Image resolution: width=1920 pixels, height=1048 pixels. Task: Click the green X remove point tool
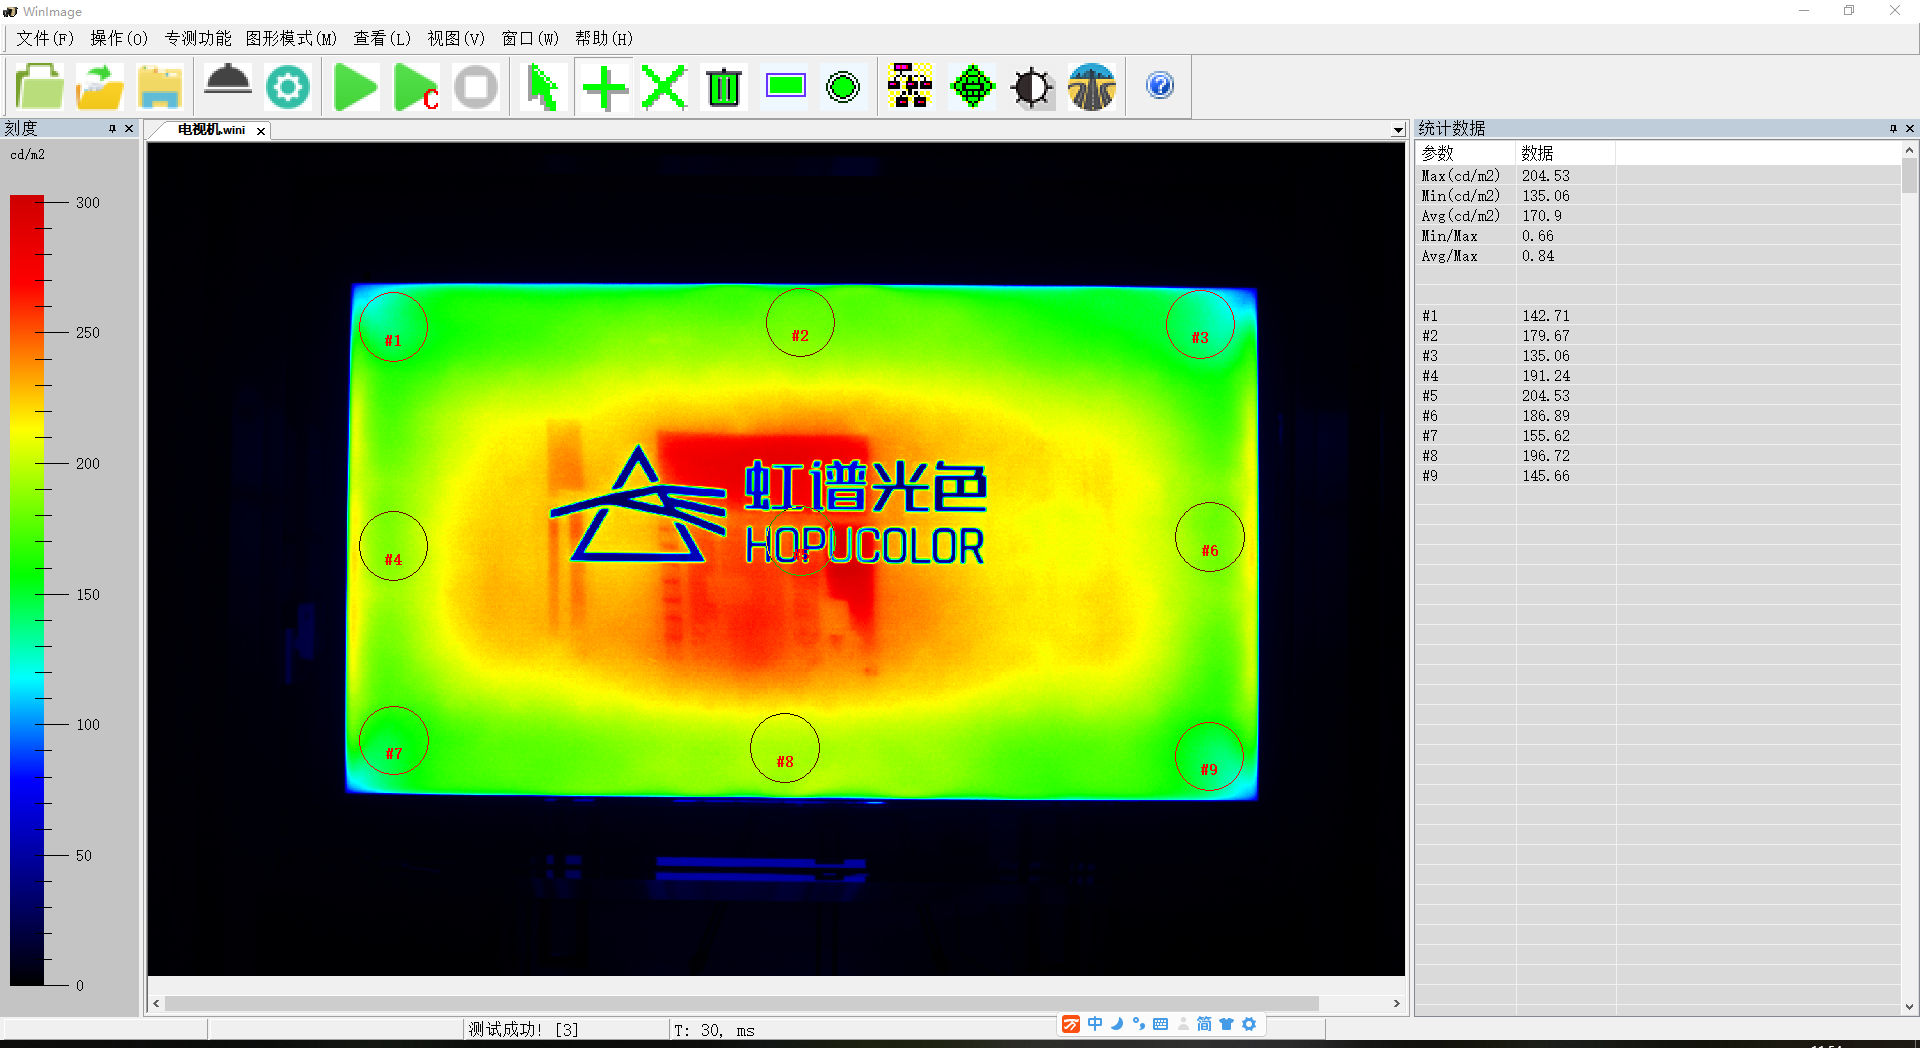tap(664, 88)
